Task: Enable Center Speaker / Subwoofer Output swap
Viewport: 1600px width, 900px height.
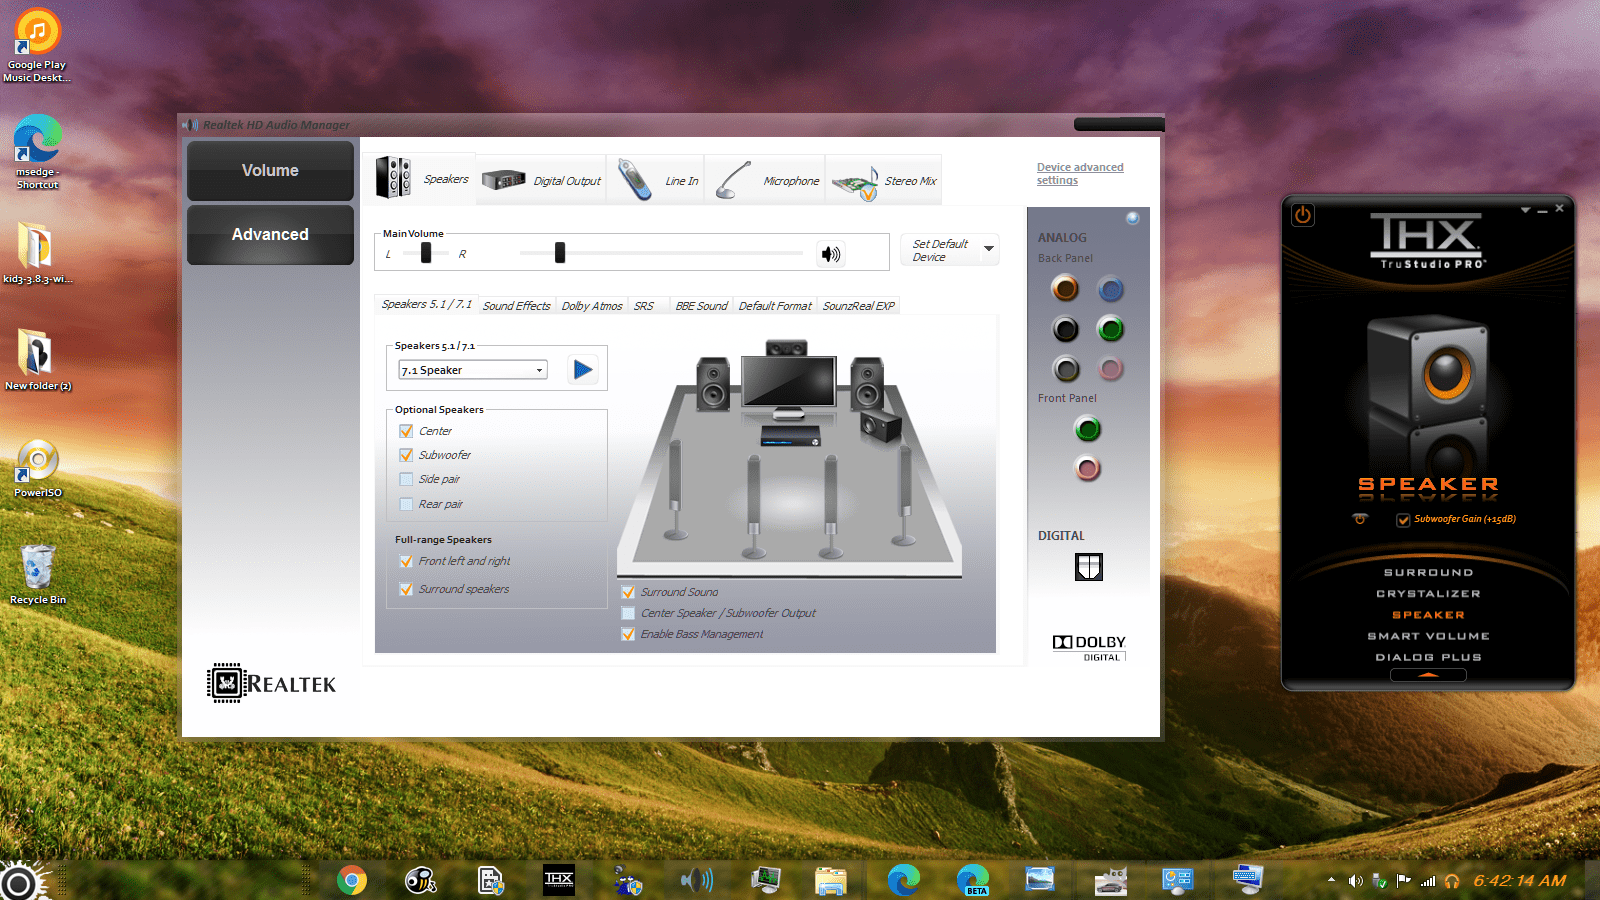Action: [628, 613]
